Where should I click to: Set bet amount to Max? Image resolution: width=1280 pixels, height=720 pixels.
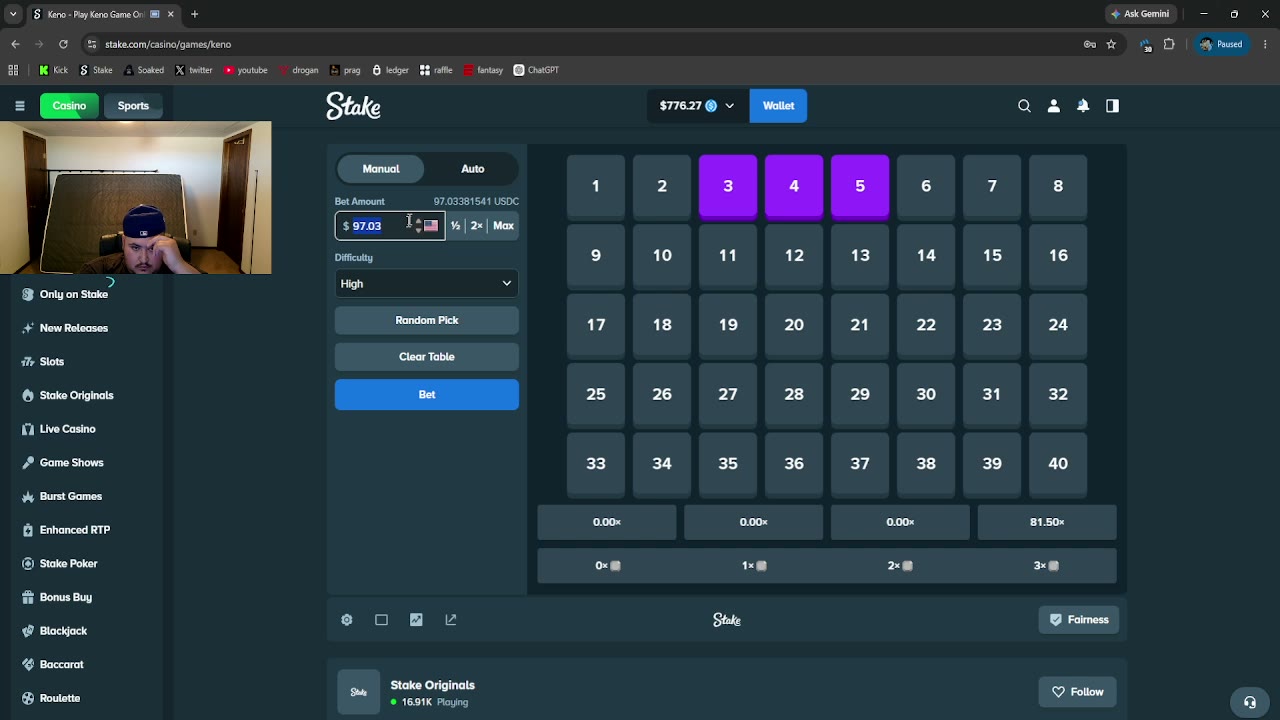(503, 226)
